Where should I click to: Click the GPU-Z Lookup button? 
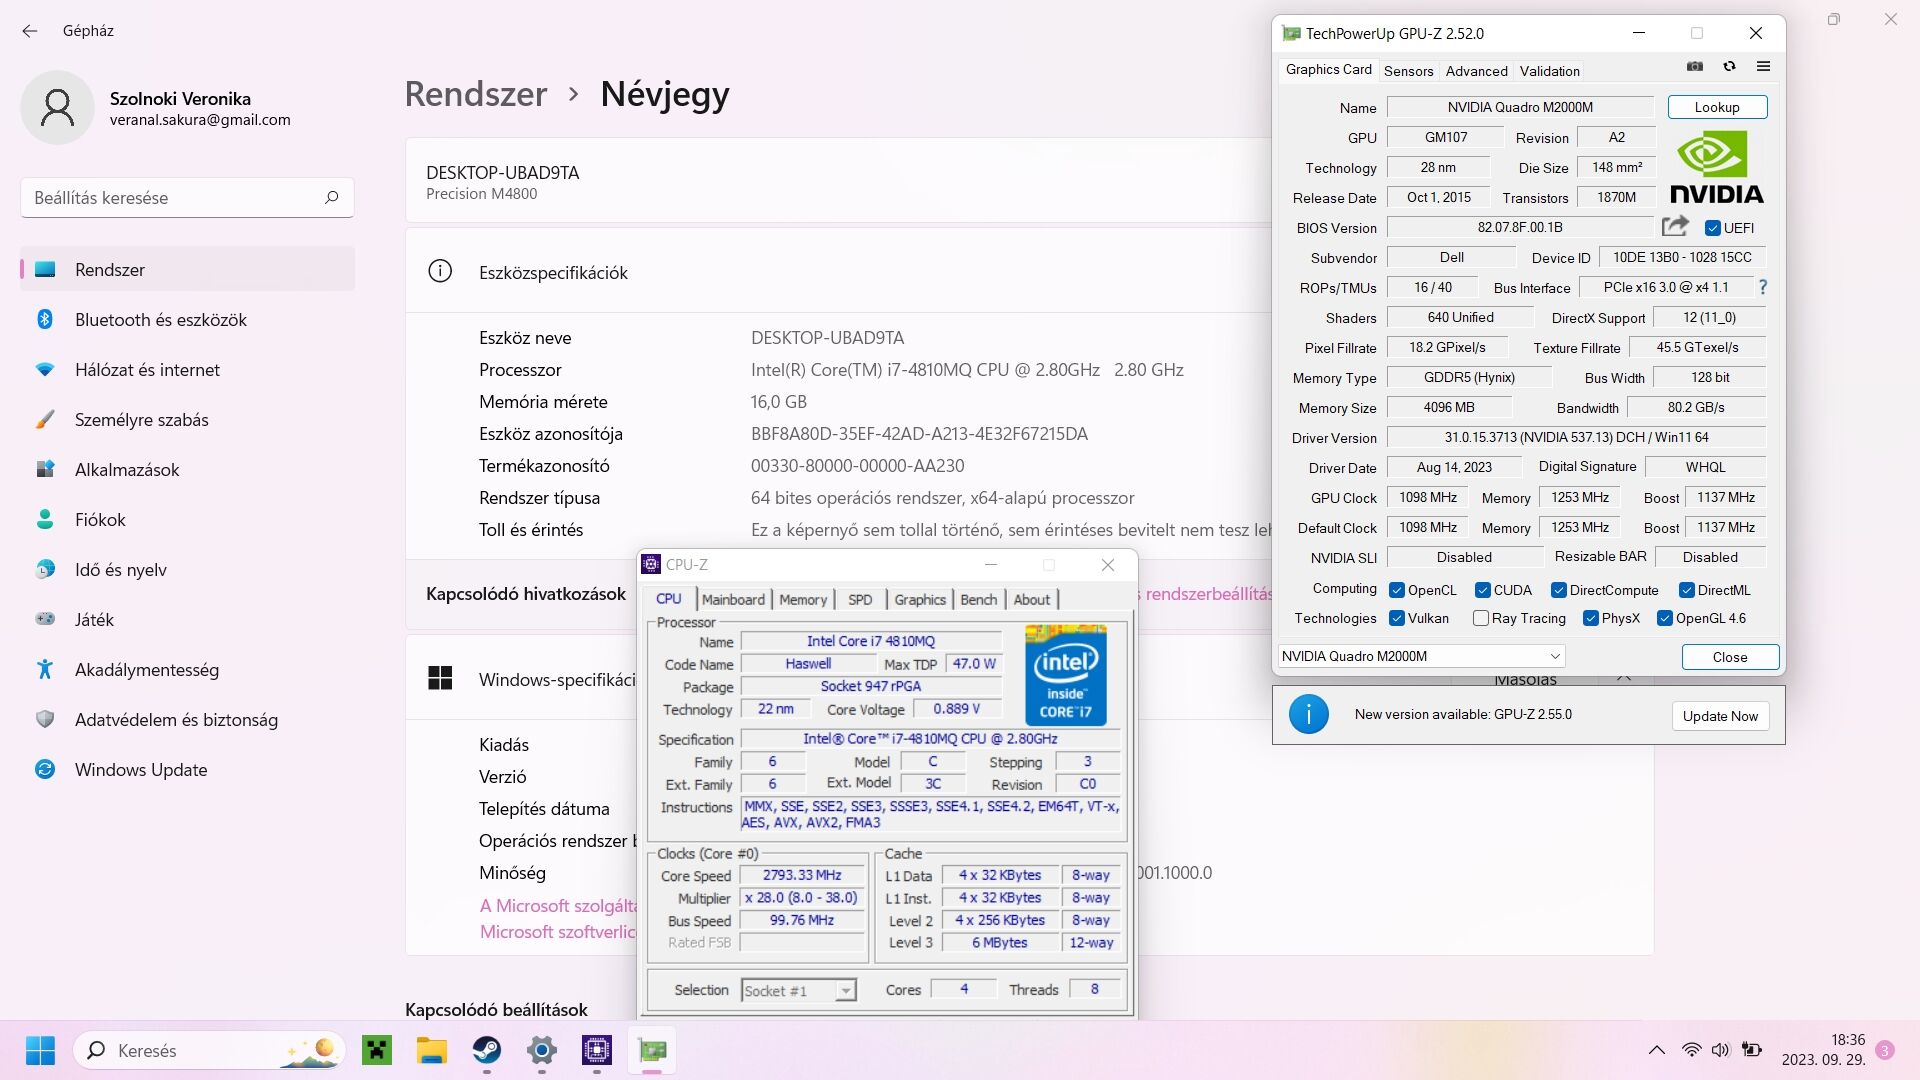point(1717,107)
